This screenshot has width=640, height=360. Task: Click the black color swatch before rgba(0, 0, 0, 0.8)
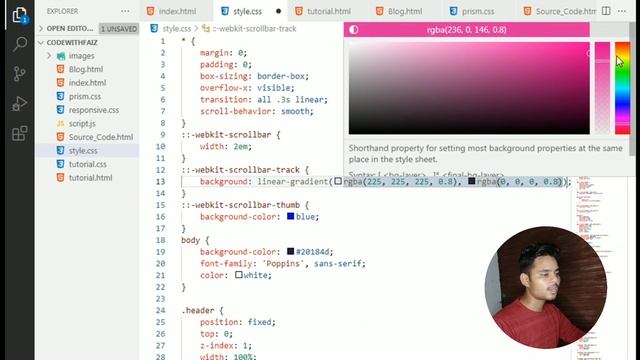(x=471, y=181)
